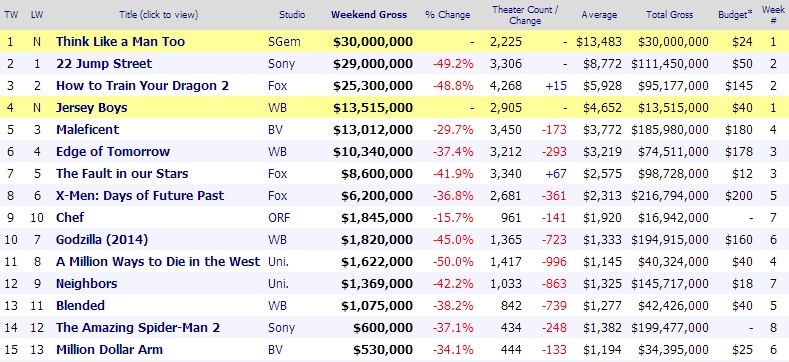Open the 22 Jump Street movie page
This screenshot has width=789, height=362.
coord(104,64)
